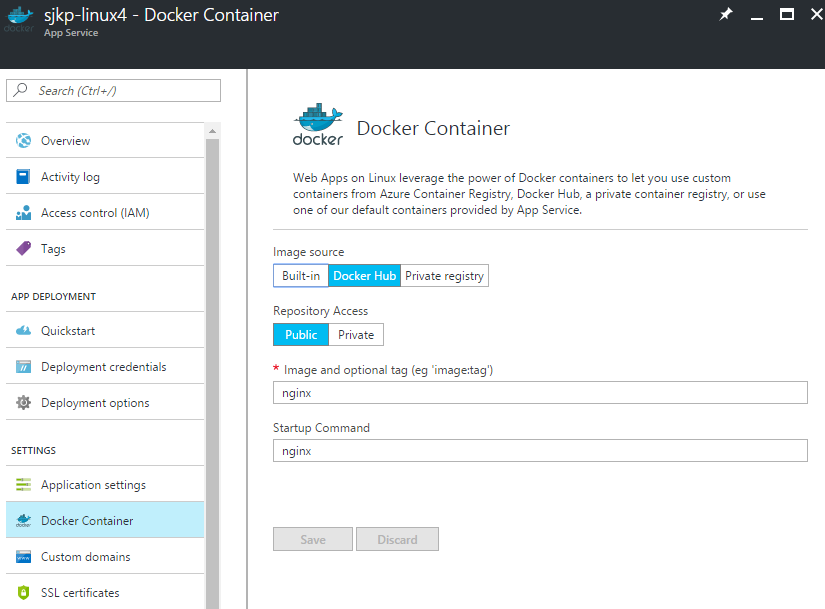Click the Save button

pyautogui.click(x=312, y=539)
